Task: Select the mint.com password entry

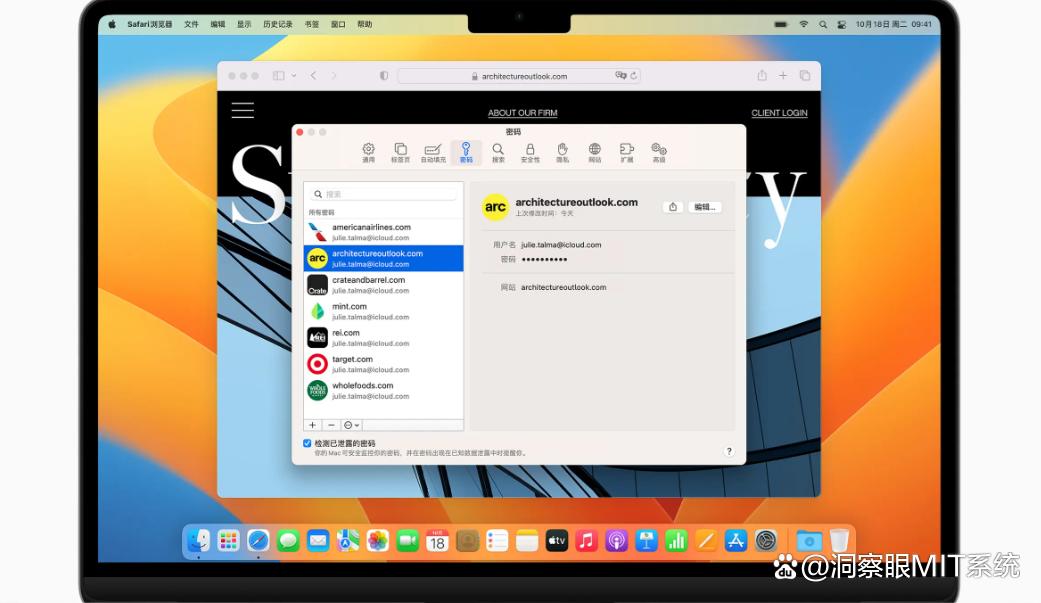Action: (384, 311)
